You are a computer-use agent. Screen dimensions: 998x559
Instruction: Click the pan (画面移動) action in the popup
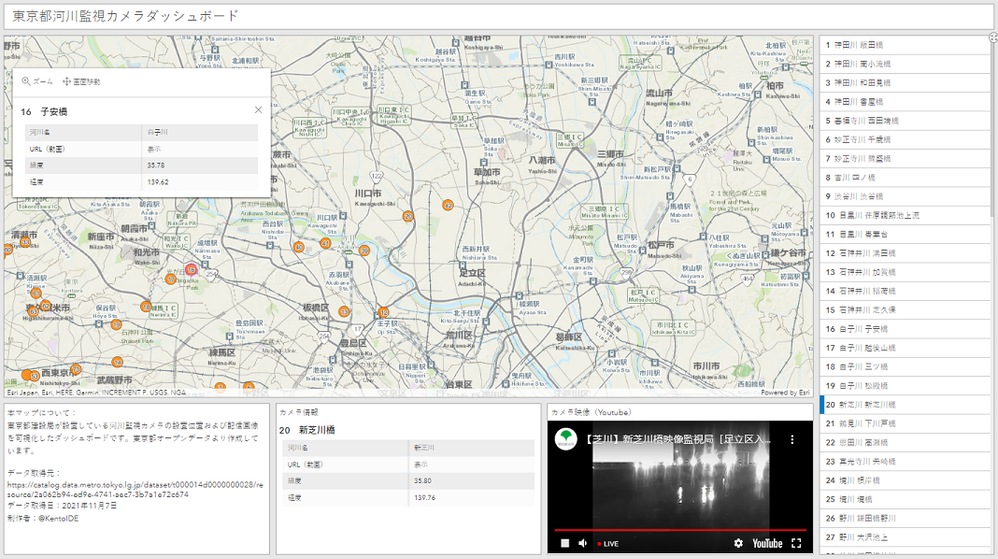click(81, 81)
